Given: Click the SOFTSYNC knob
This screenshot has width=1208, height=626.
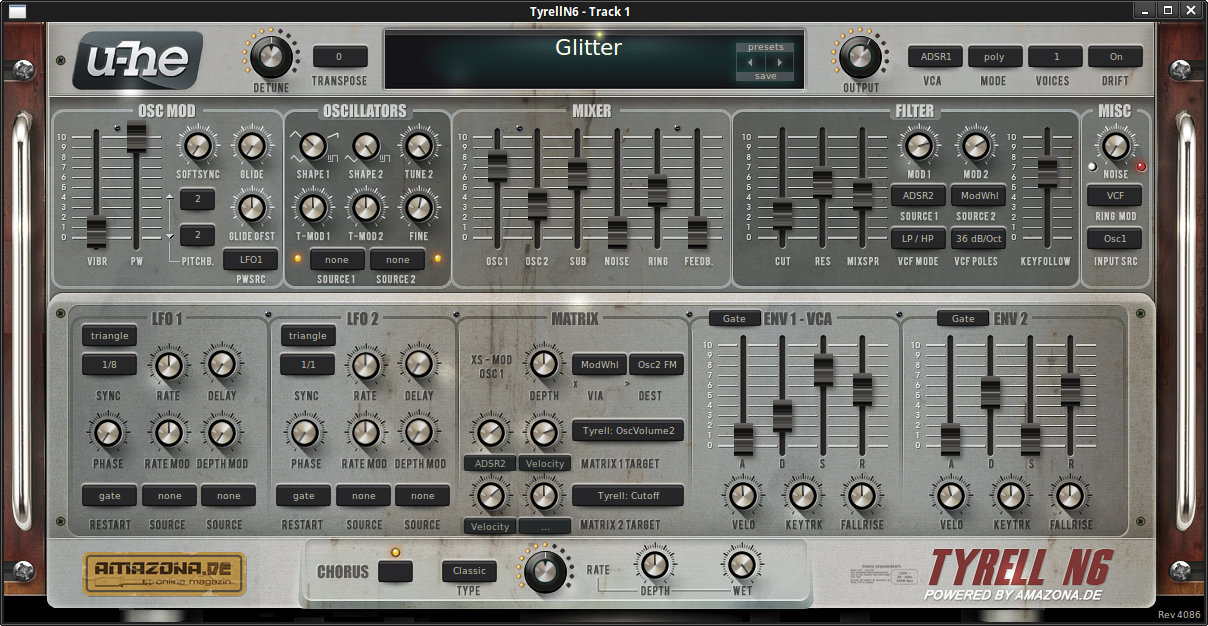Looking at the screenshot, I should point(198,147).
